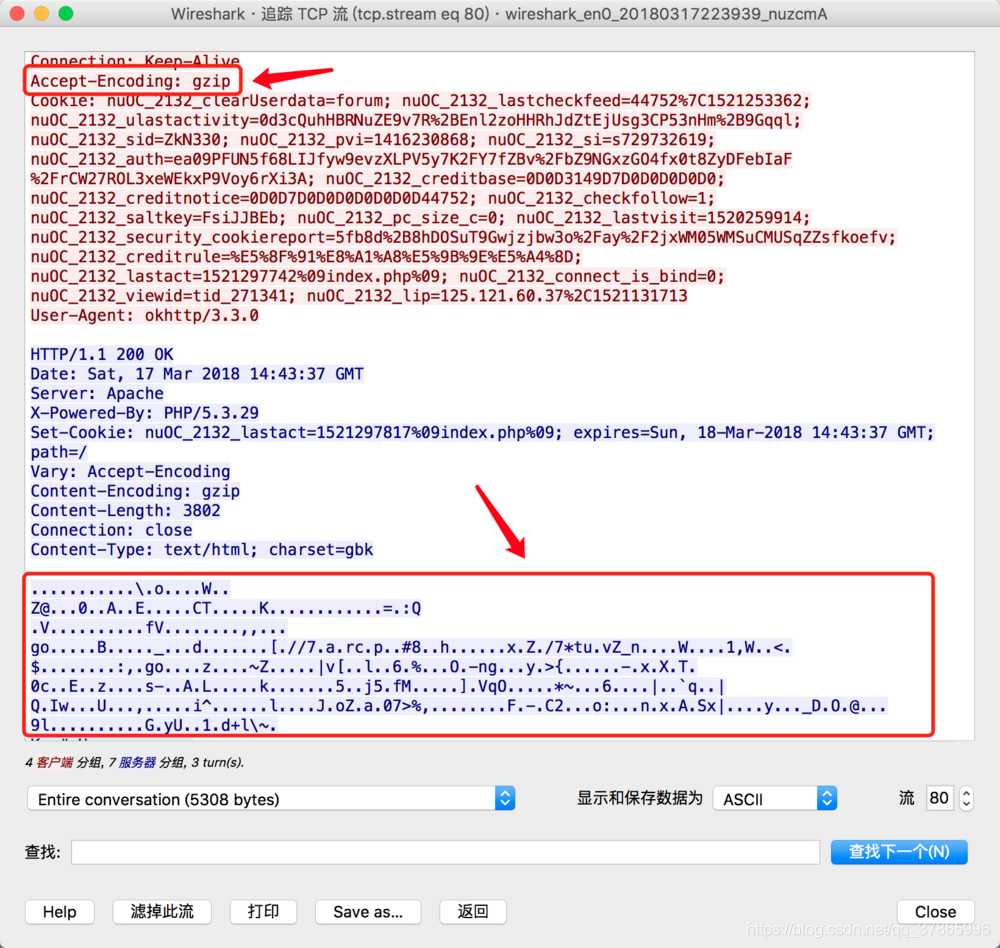The height and width of the screenshot is (948, 1000).
Task: Click the Save as... button
Action: click(368, 912)
